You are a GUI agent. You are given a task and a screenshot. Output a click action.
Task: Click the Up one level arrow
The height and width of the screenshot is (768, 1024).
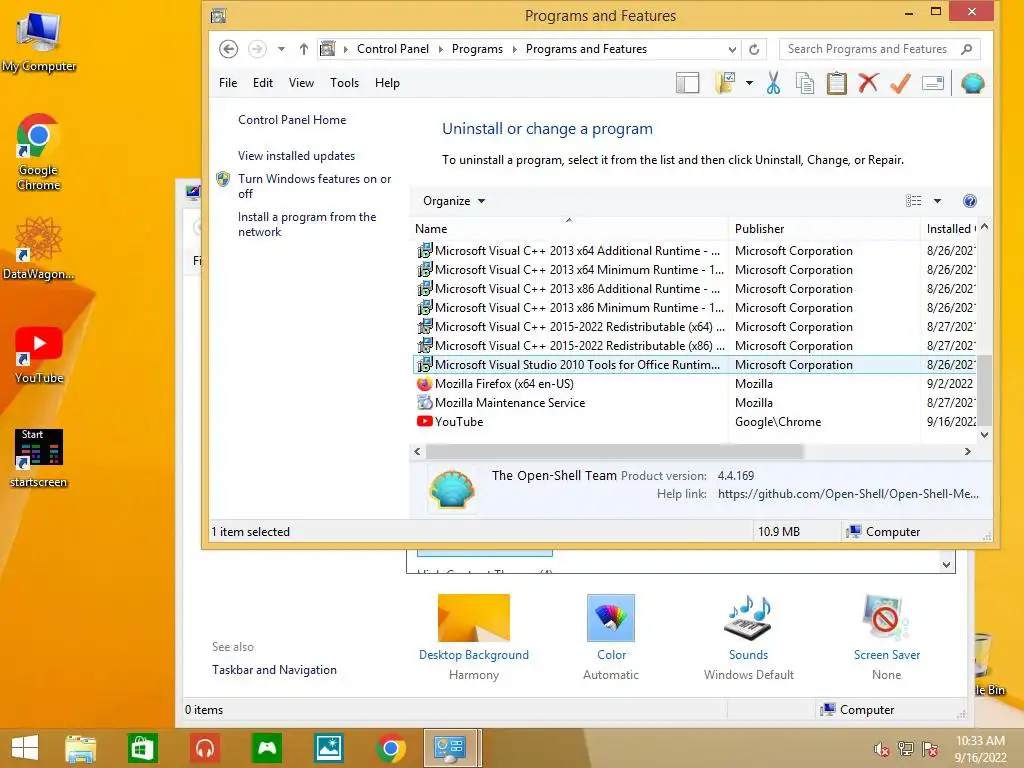tap(304, 49)
